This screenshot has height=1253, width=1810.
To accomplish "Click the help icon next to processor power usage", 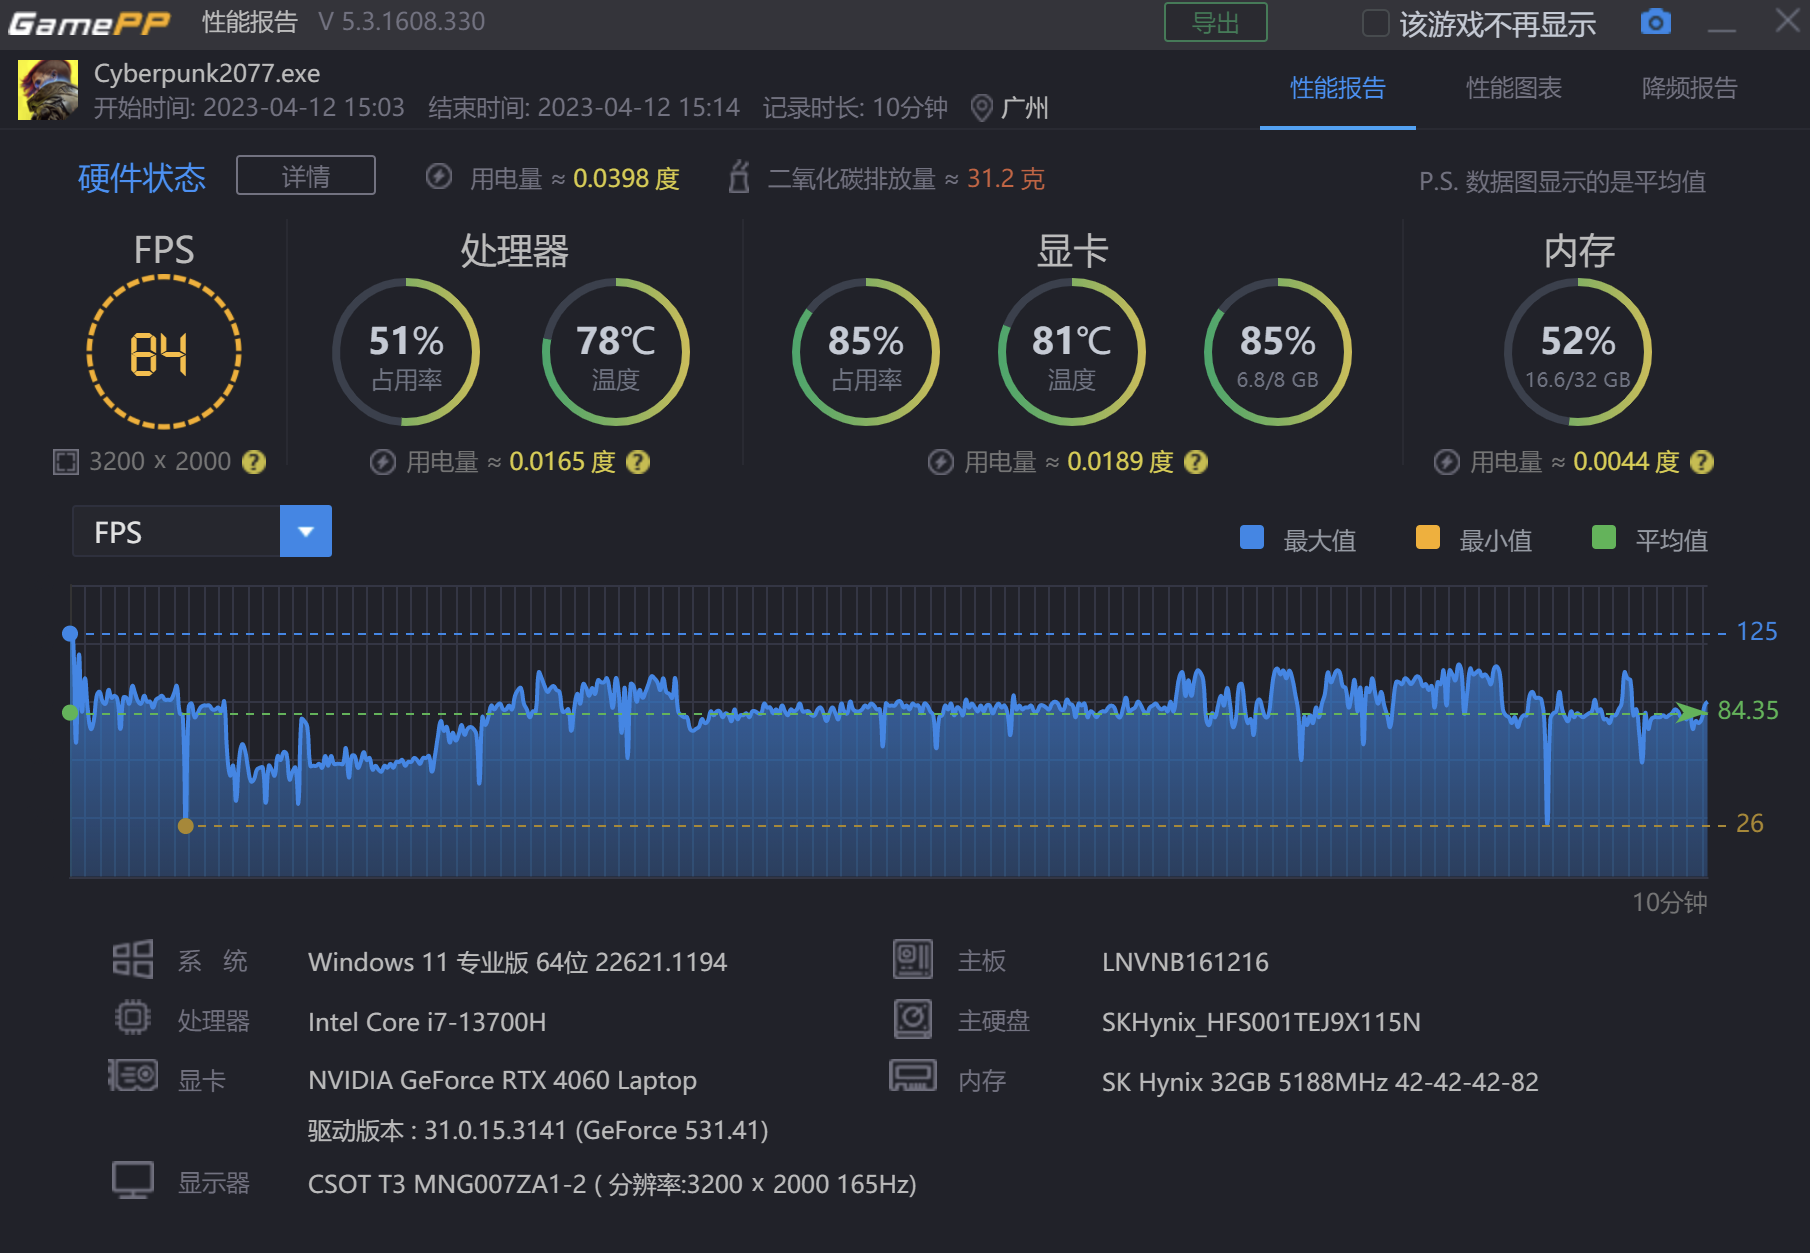I will click(x=638, y=462).
